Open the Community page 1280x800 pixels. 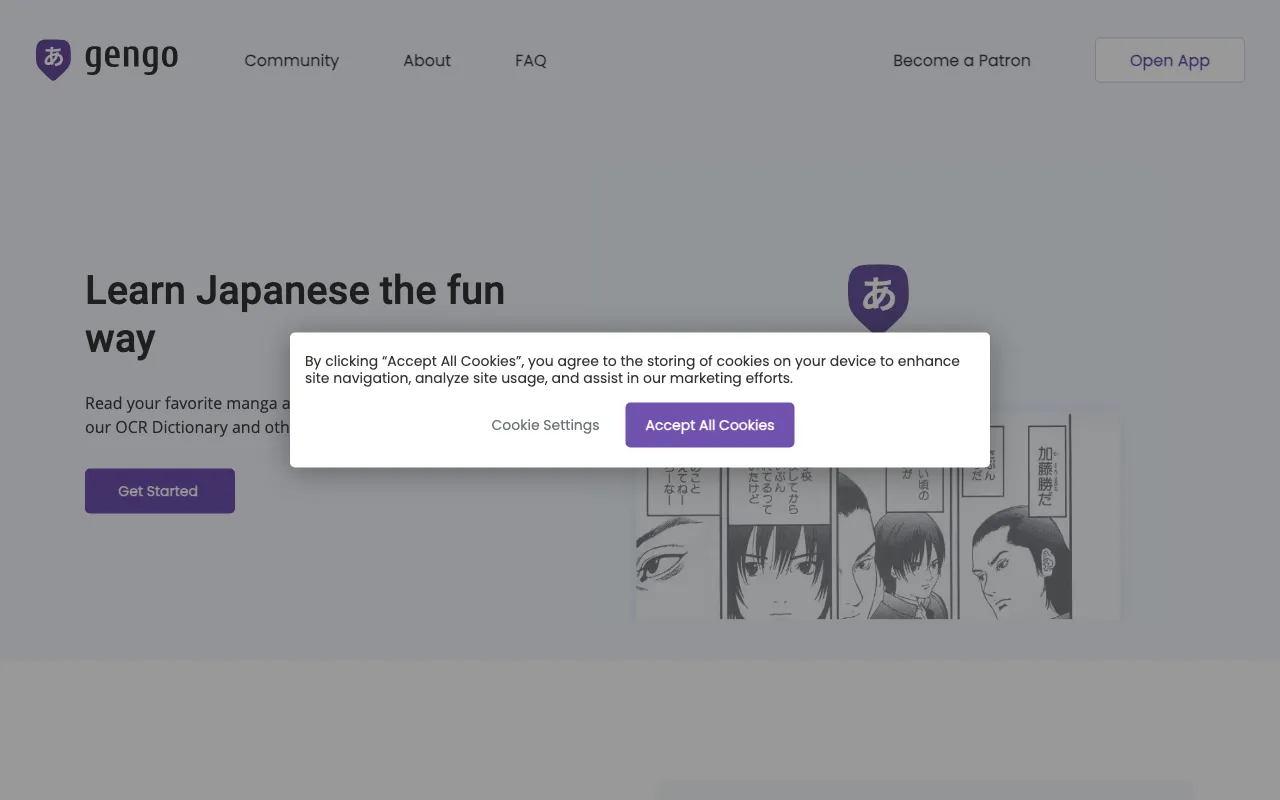pyautogui.click(x=291, y=60)
